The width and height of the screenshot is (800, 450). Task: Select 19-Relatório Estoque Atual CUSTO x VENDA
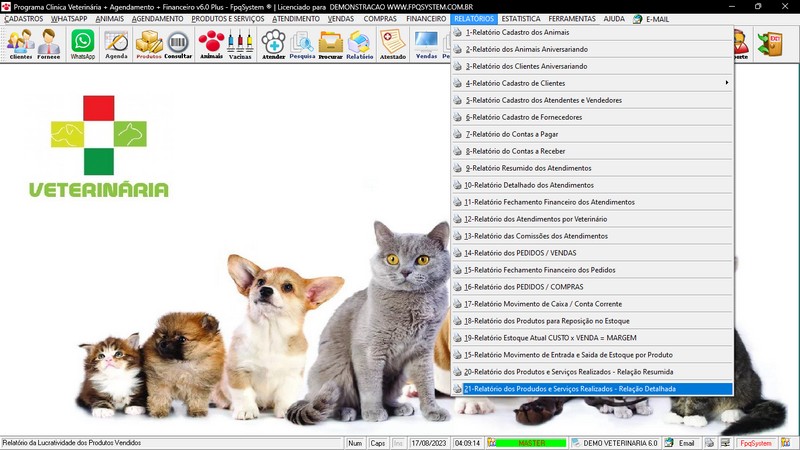(592, 338)
